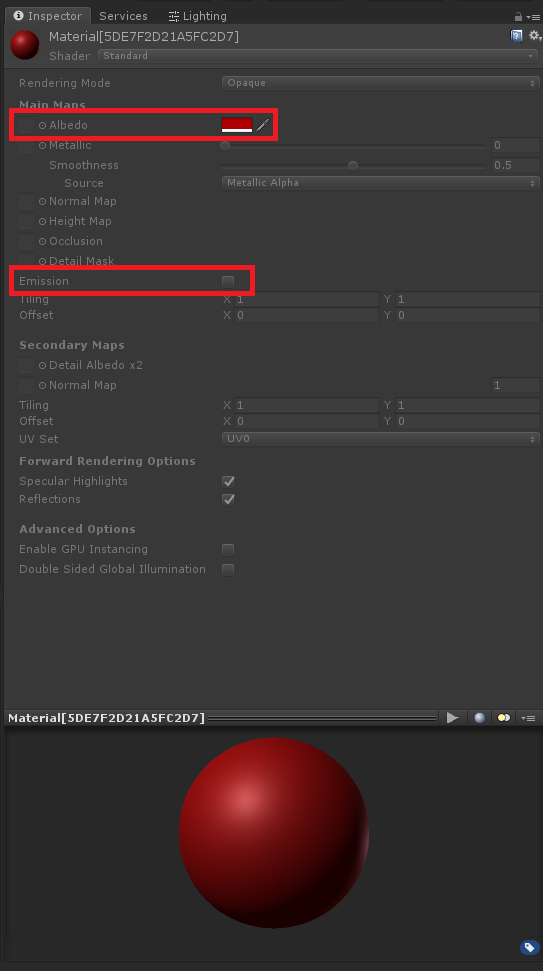Screen dimensions: 543x971
Task: Open the Source dropdown set to Metallic Alpha
Action: tap(380, 183)
